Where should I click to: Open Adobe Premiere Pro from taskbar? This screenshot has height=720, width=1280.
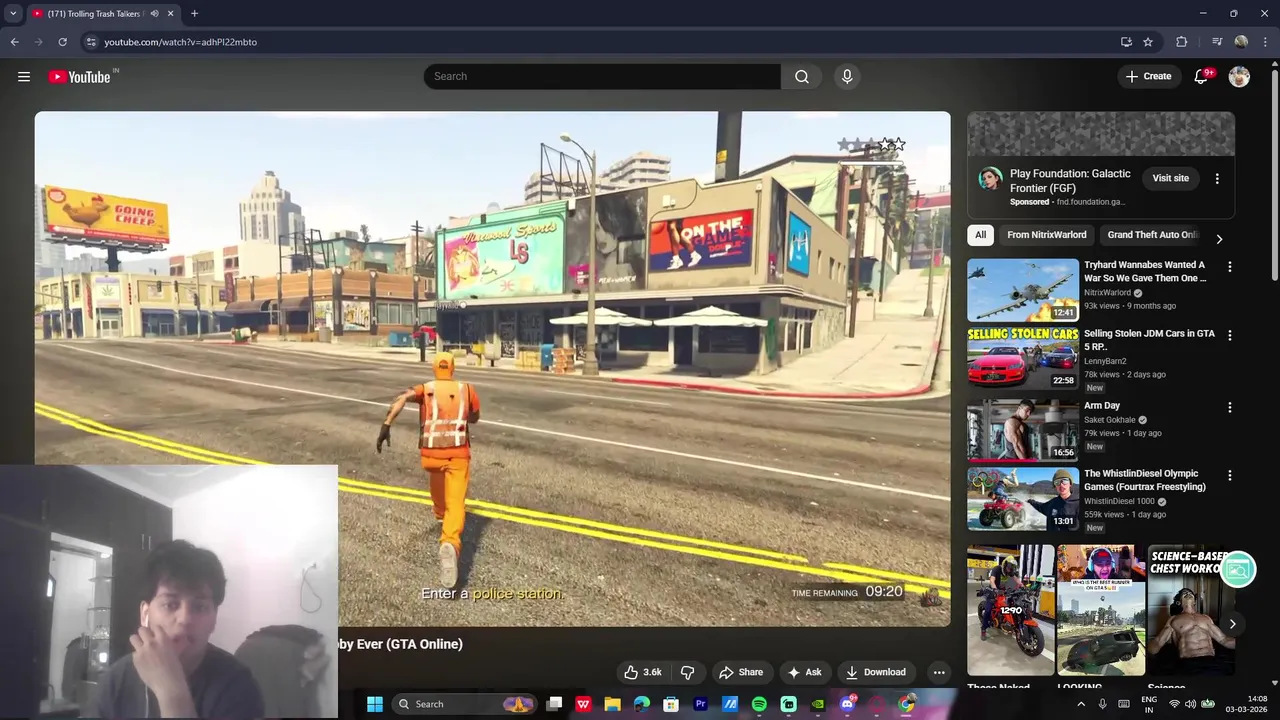700,704
